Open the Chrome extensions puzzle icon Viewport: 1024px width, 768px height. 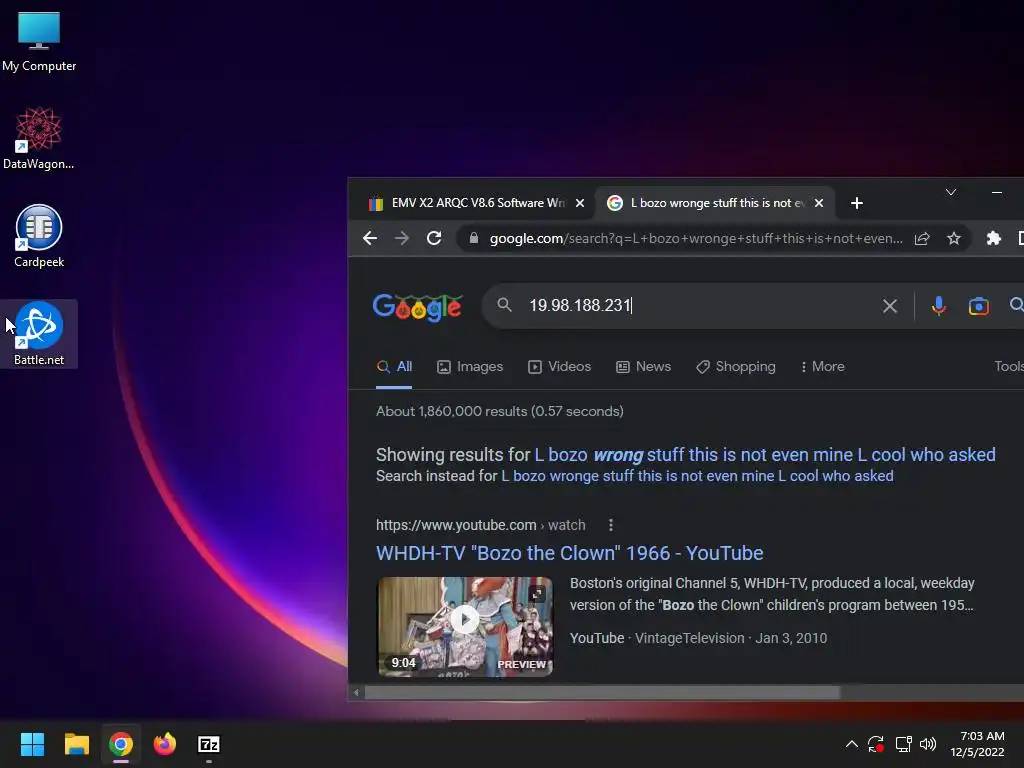click(x=993, y=238)
